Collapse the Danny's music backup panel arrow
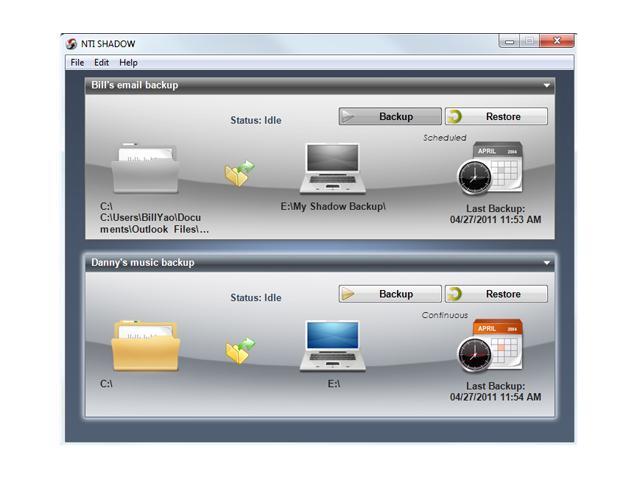640x480 pixels. (547, 263)
